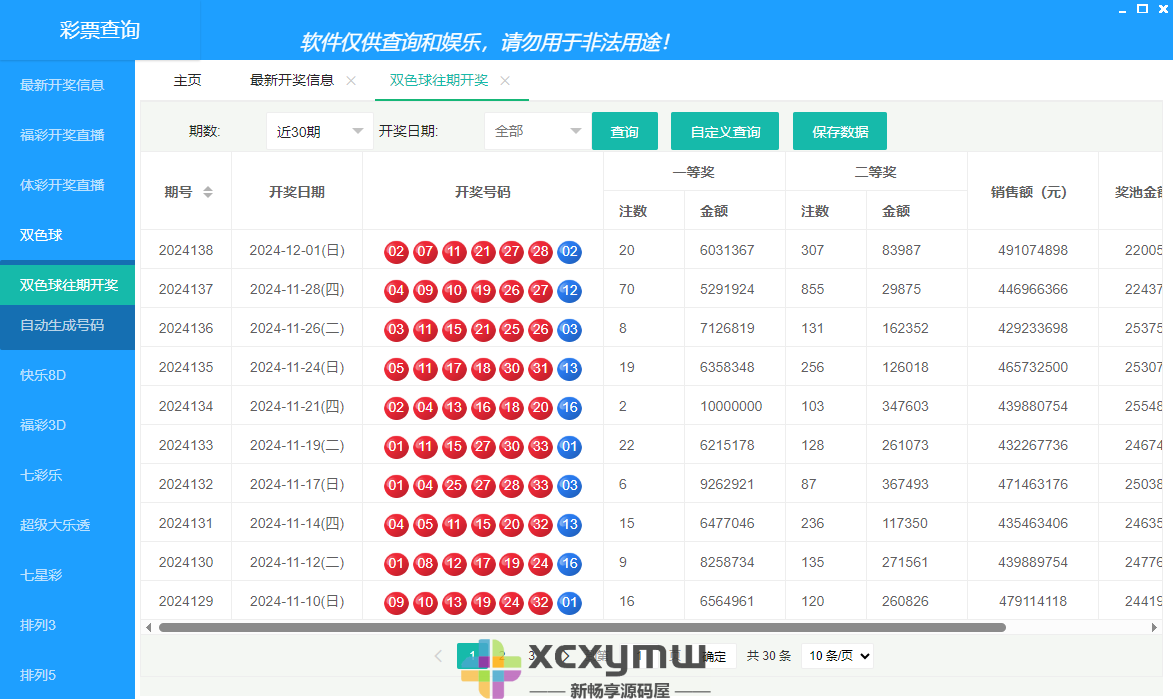Image resolution: width=1173 pixels, height=699 pixels.
Task: Click the left arrow of the horizontal scrollbar
Action: (x=150, y=627)
